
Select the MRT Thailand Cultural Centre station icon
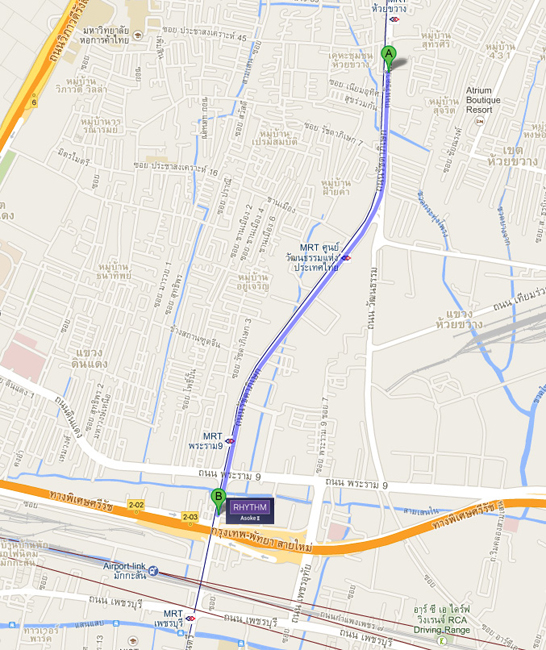pos(346,258)
